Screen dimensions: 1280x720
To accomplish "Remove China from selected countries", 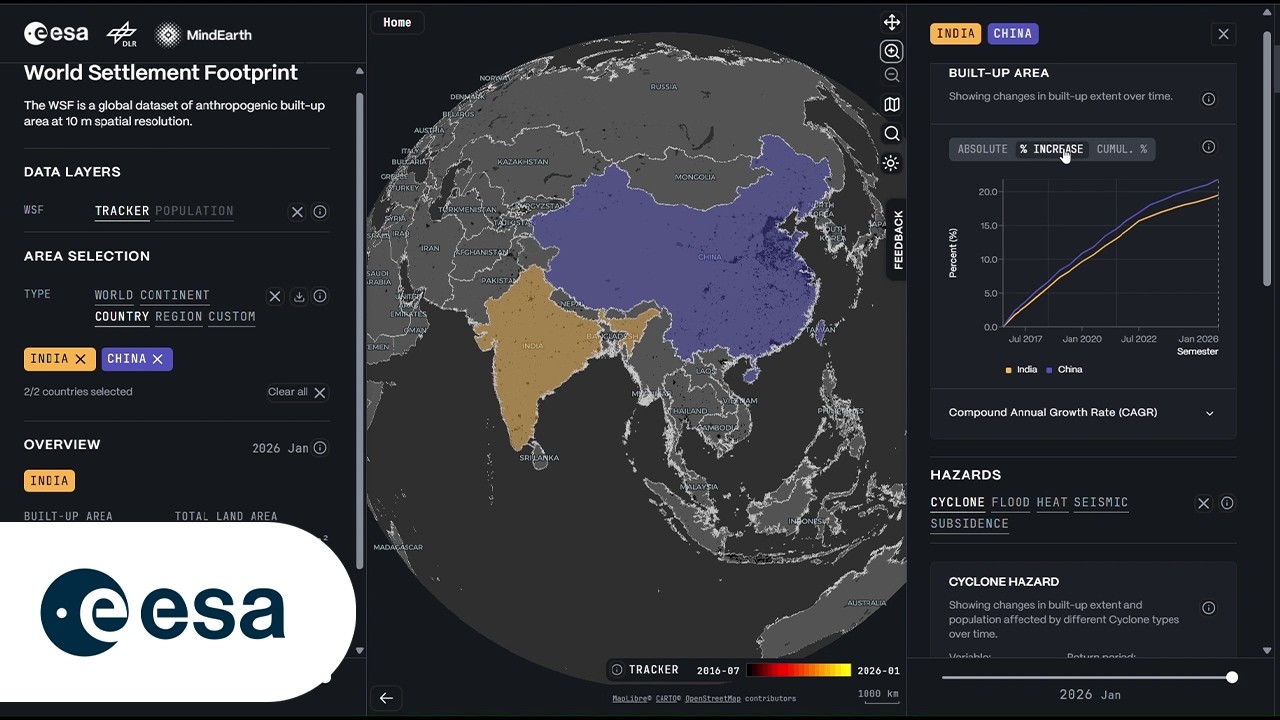I will coord(157,359).
